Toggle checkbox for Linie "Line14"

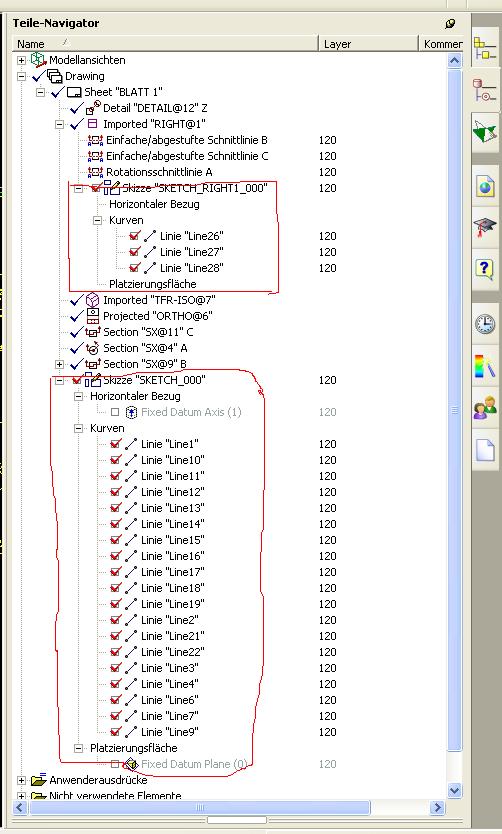[x=115, y=524]
